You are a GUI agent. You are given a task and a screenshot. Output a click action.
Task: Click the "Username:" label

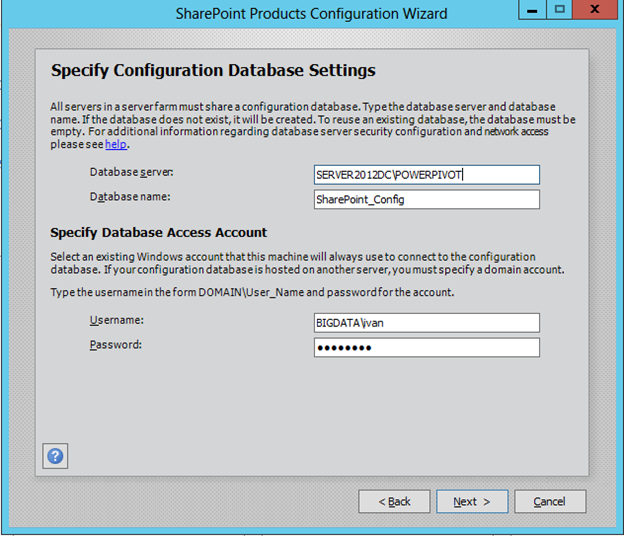click(x=116, y=319)
